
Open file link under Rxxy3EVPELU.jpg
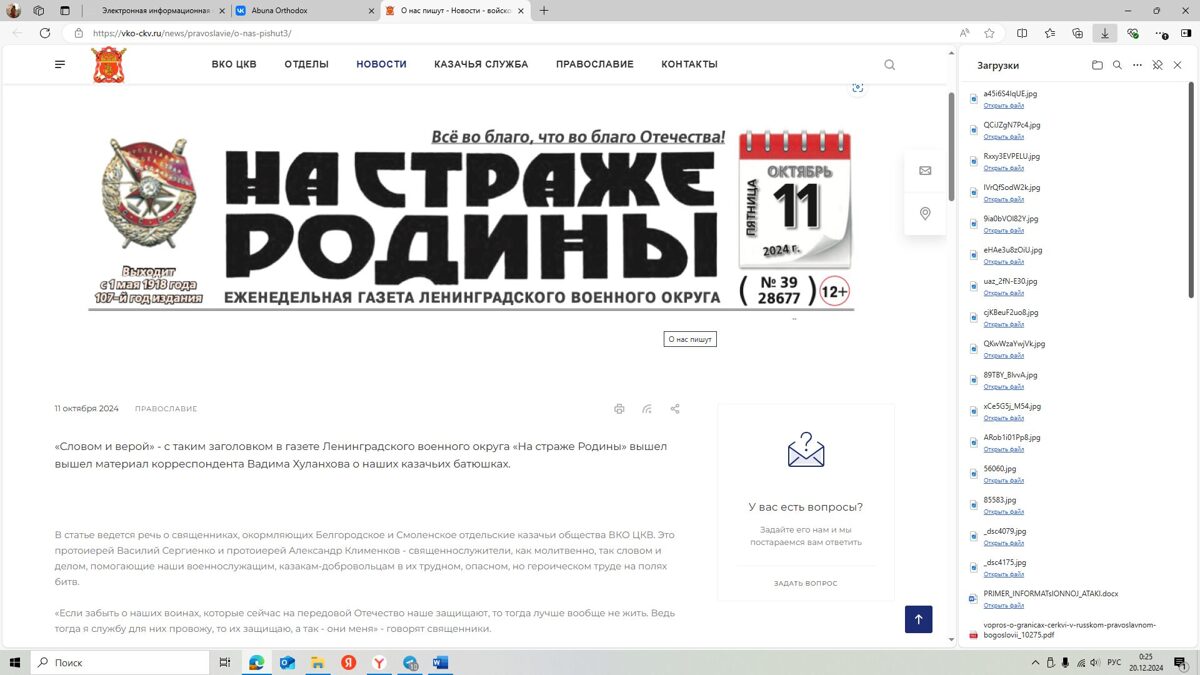pyautogui.click(x=1003, y=168)
